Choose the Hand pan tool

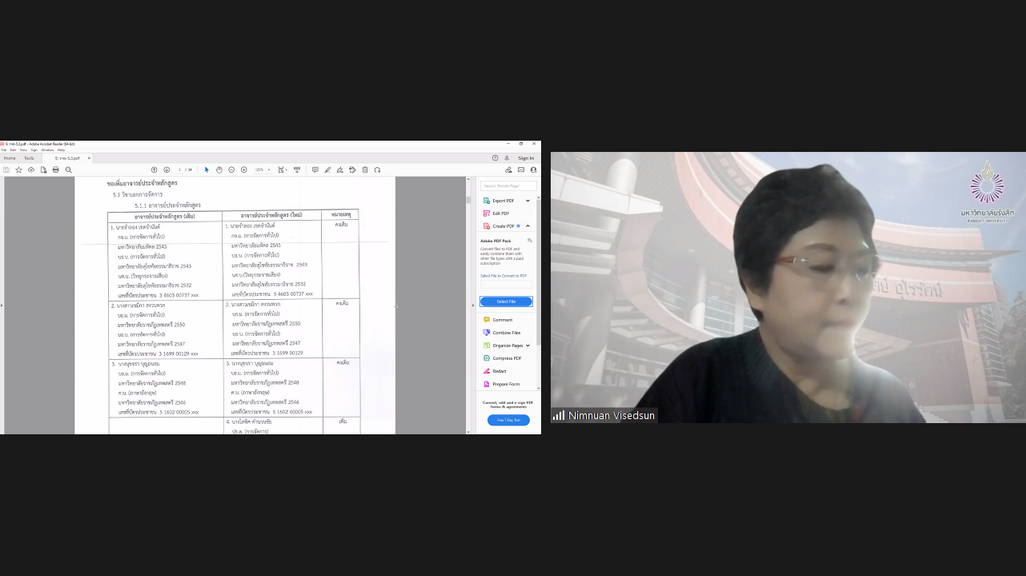[219, 170]
